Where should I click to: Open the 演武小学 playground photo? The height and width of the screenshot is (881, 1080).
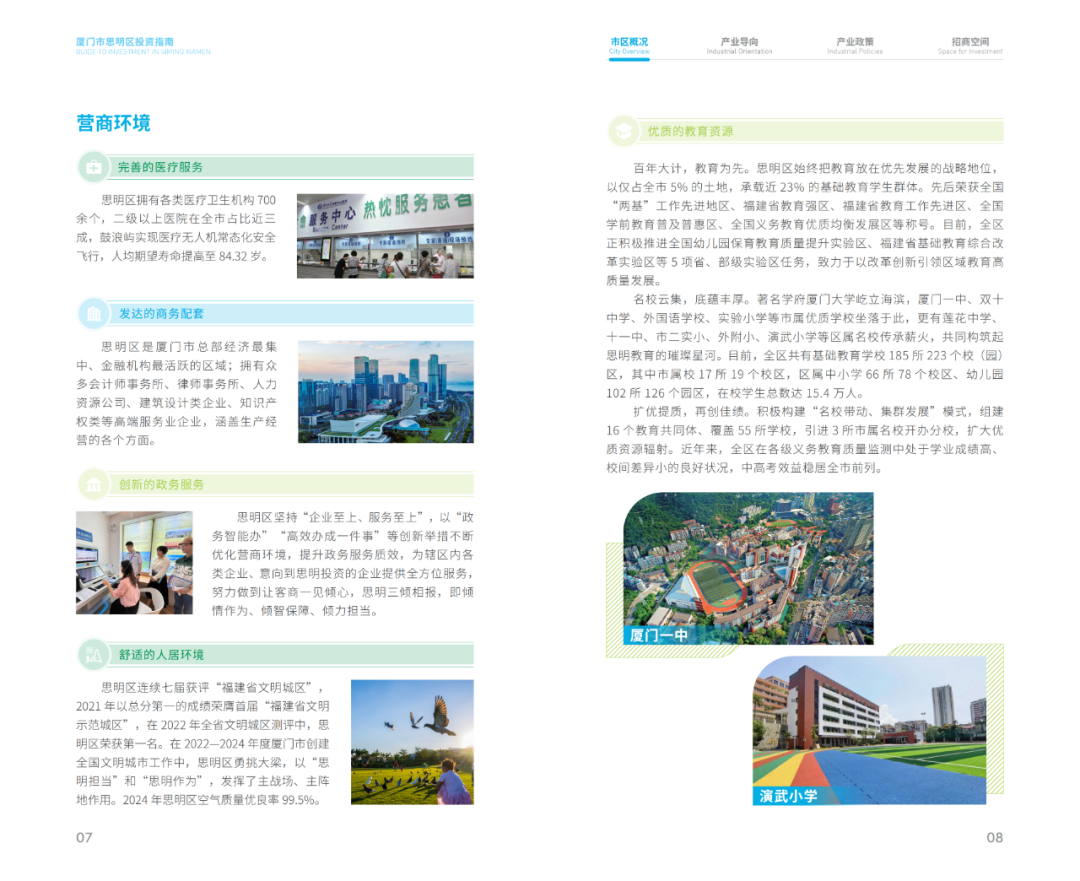(x=869, y=730)
